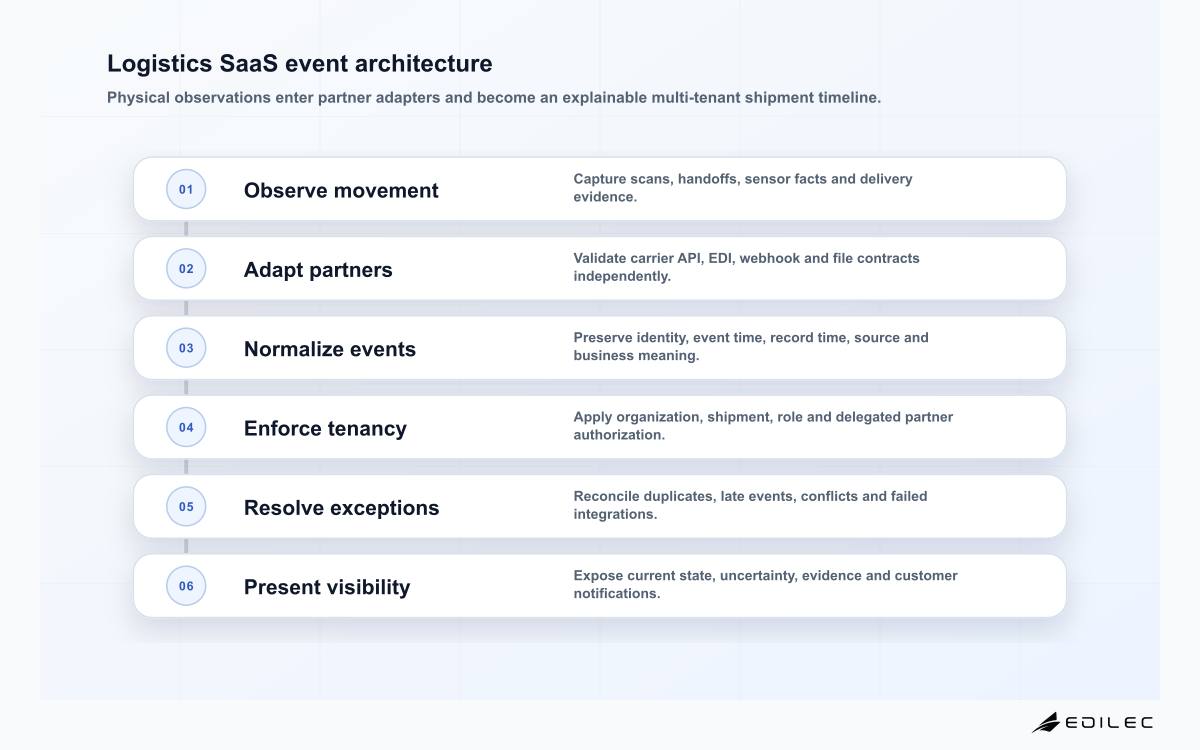Select the Enforce tenancy title
Screen dimensions: 1200x750
click(x=325, y=428)
